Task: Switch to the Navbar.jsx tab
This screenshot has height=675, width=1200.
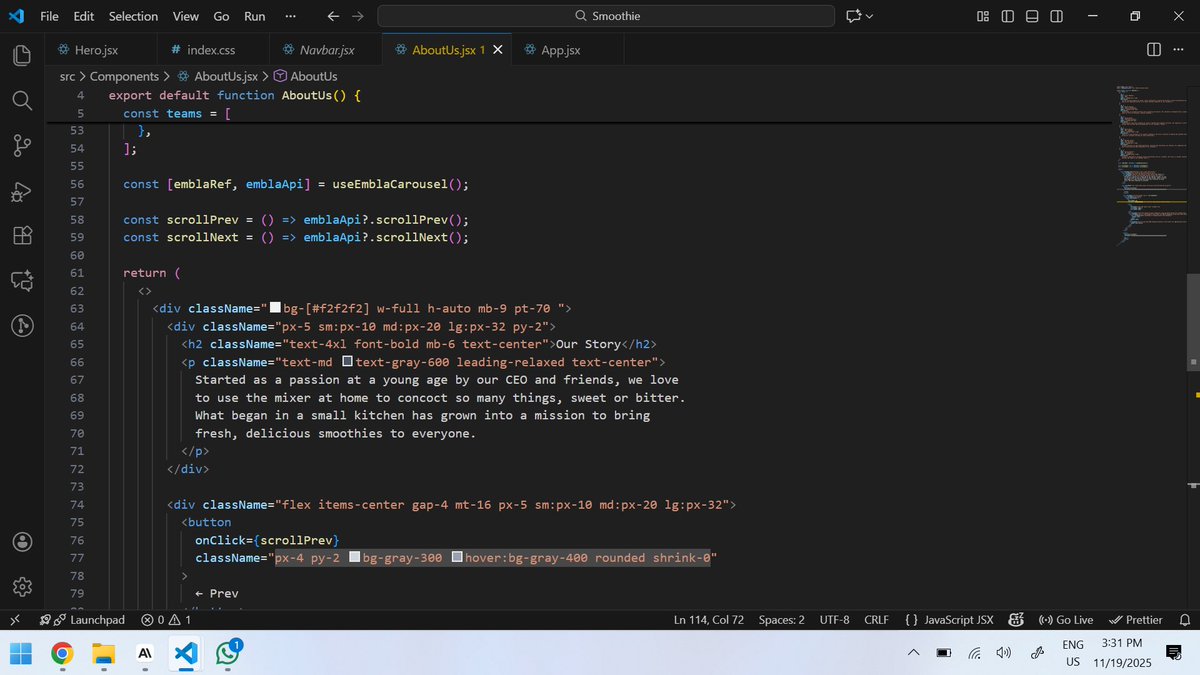Action: (326, 50)
